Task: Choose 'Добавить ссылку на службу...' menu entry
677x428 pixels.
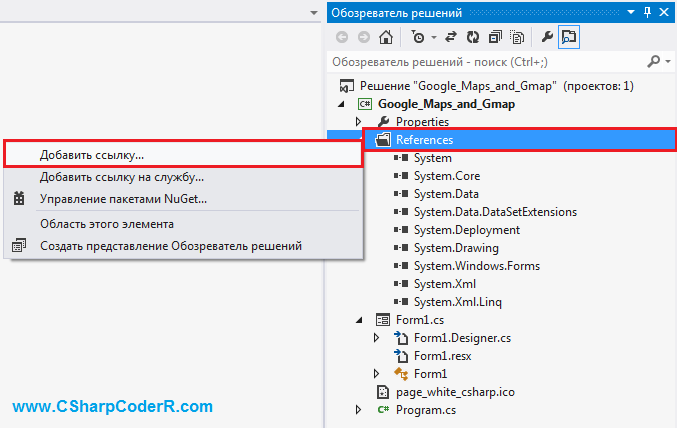Action: pos(183,177)
